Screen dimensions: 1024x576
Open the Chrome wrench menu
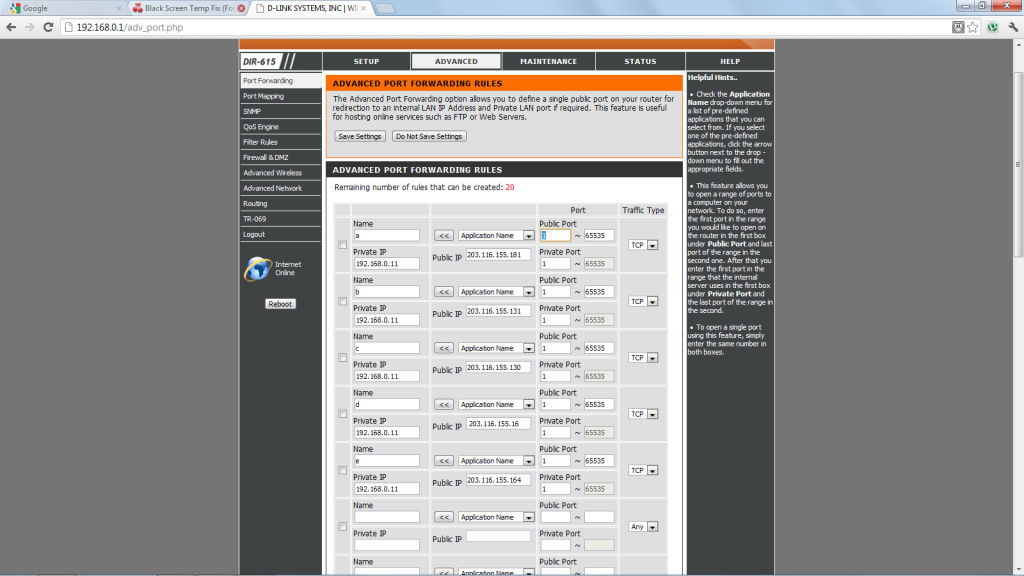(x=1013, y=27)
